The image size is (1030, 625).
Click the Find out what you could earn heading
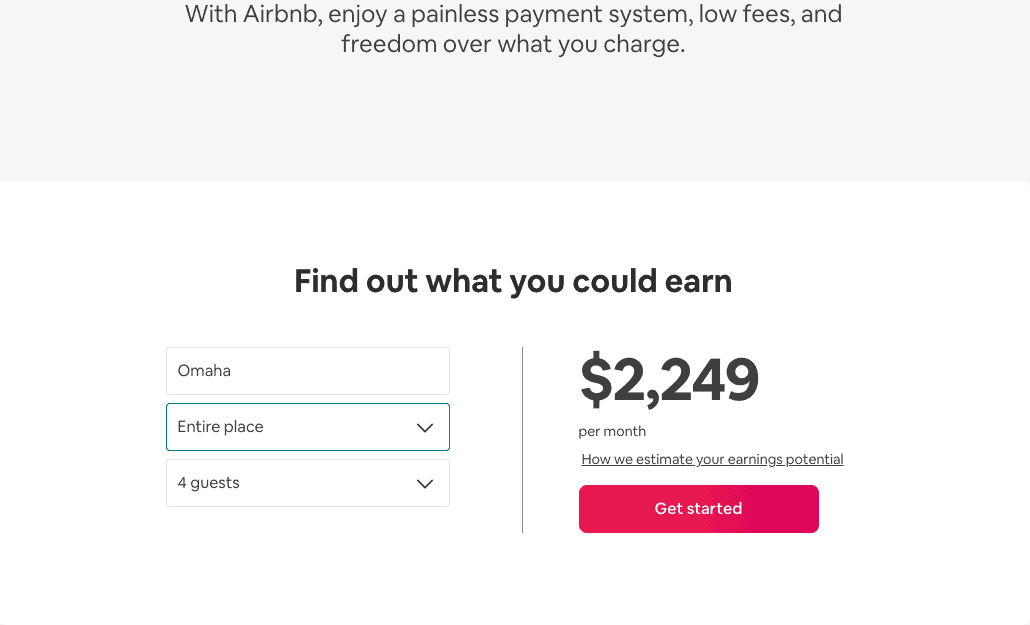(x=513, y=281)
